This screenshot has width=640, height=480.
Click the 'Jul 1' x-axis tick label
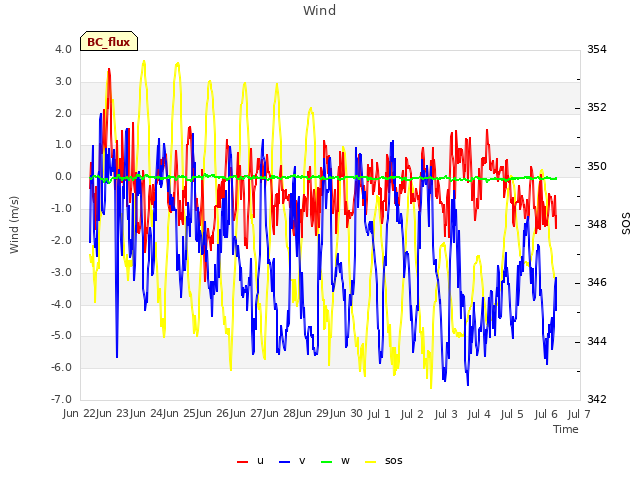pos(379,414)
